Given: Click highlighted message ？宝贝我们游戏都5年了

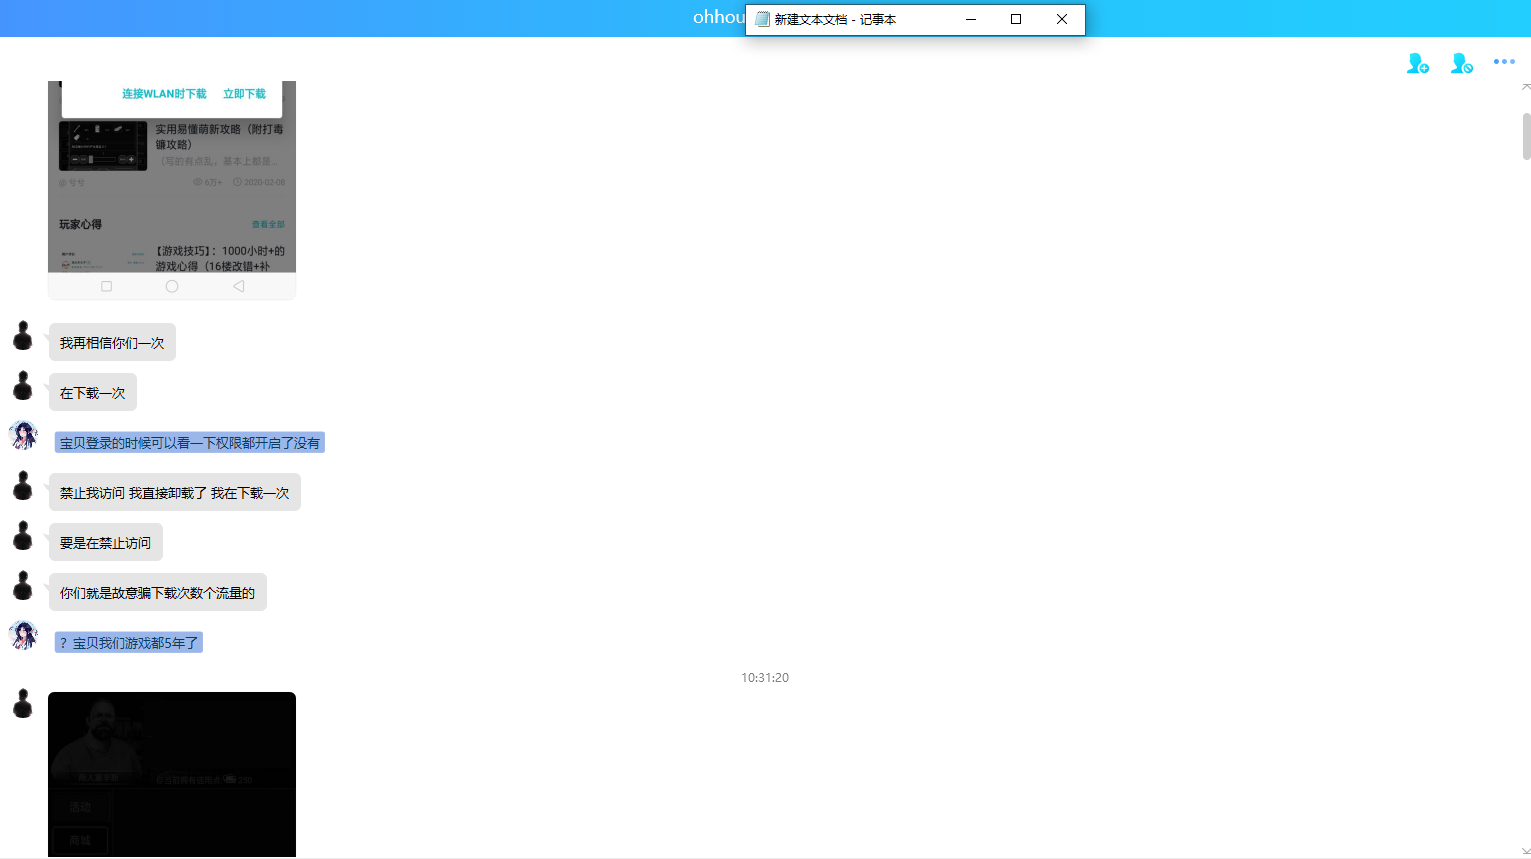Looking at the screenshot, I should [x=129, y=642].
